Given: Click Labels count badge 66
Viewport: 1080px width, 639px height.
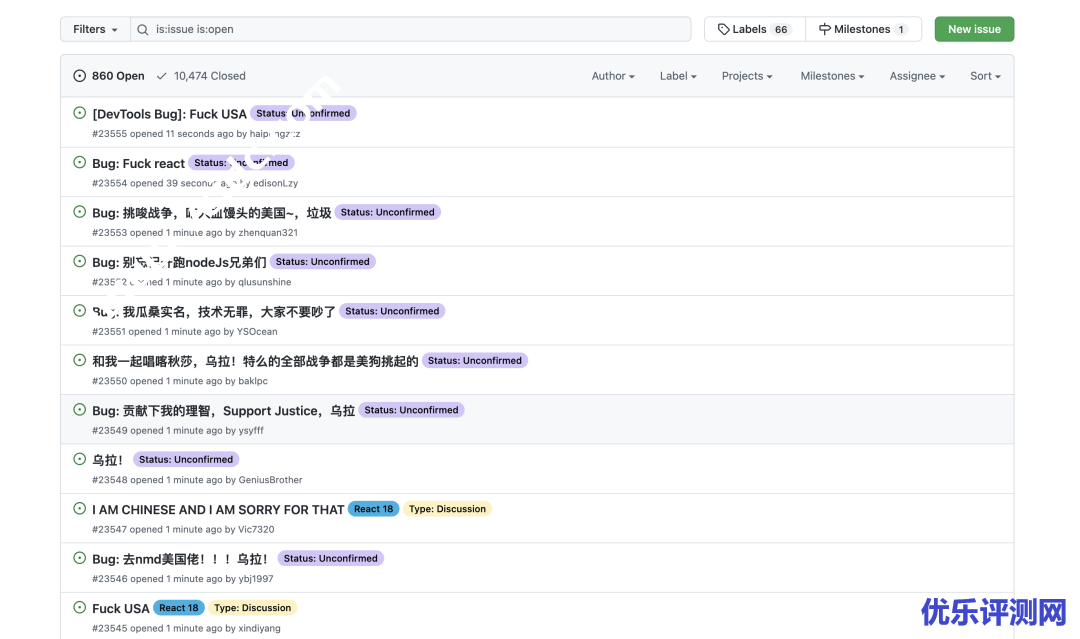Looking at the screenshot, I should click(780, 30).
